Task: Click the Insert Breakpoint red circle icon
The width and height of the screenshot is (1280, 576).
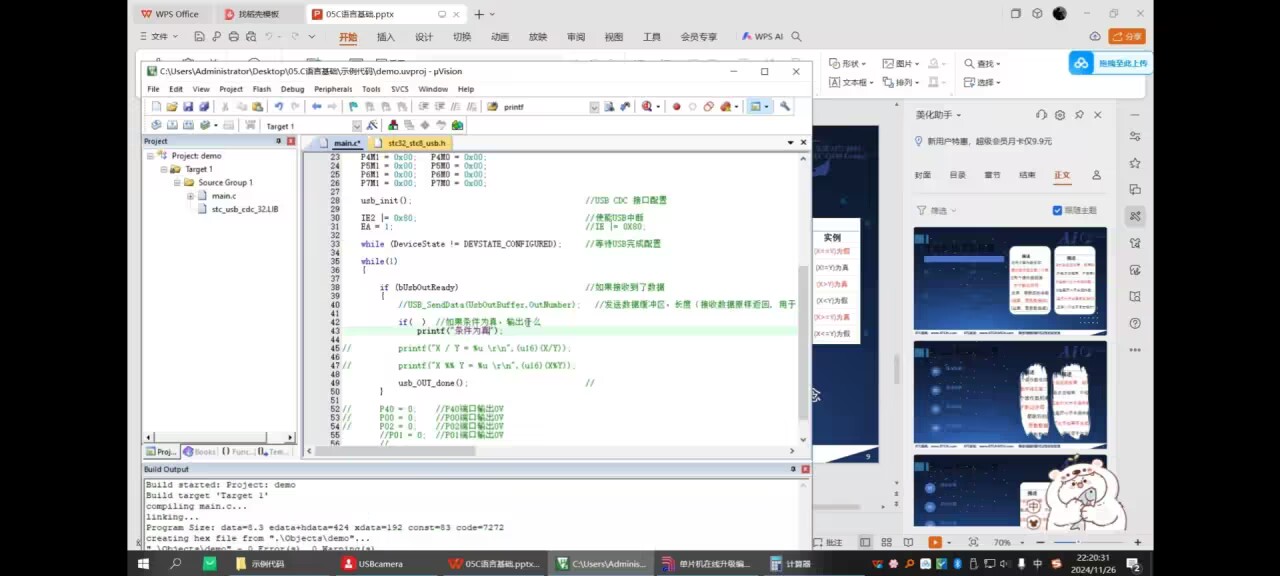Action: click(676, 107)
